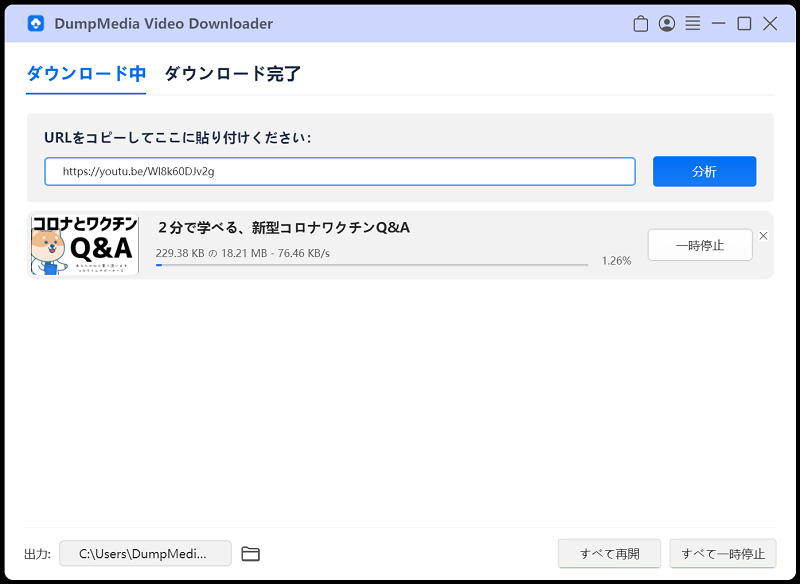Open the hamburger menu icon
Viewport: 800px width, 584px height.
pos(692,23)
